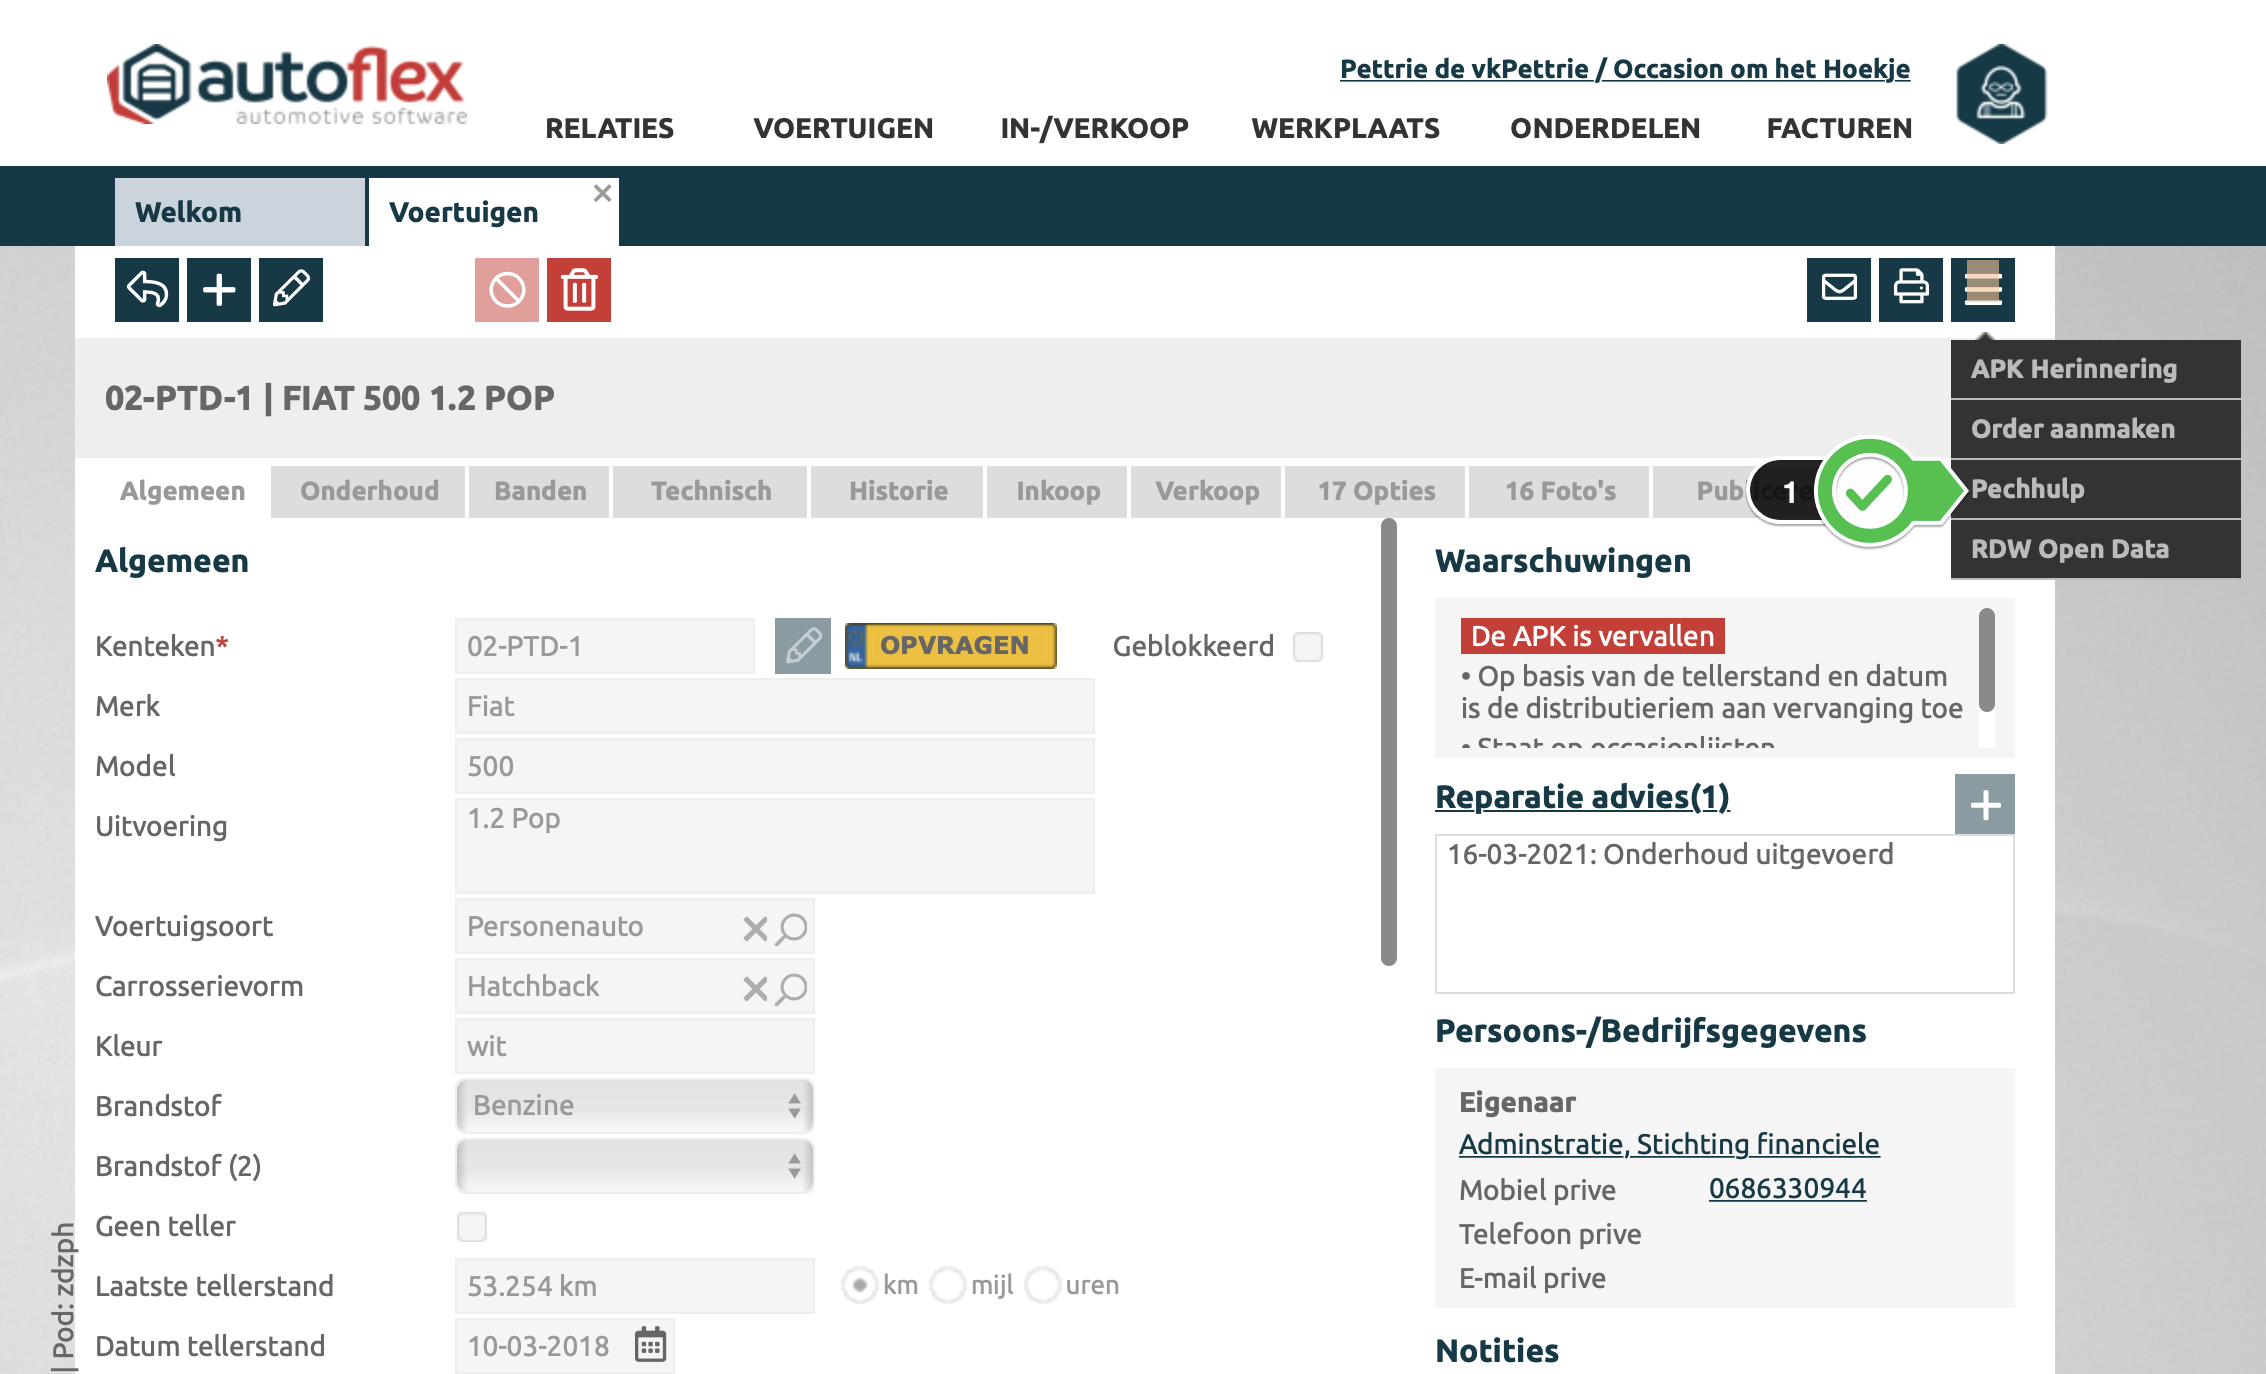
Task: Open owner Adminstratie, Stichting financiele link
Action: click(1669, 1144)
